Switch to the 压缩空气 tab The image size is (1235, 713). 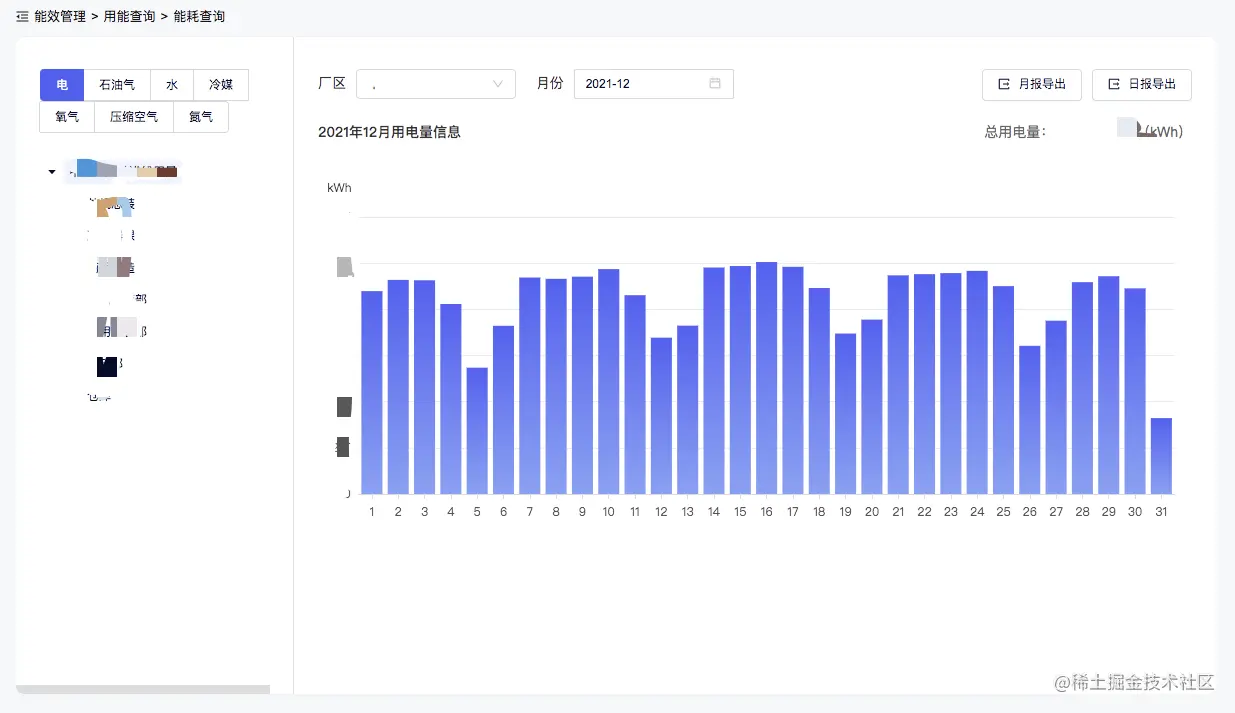pos(134,117)
